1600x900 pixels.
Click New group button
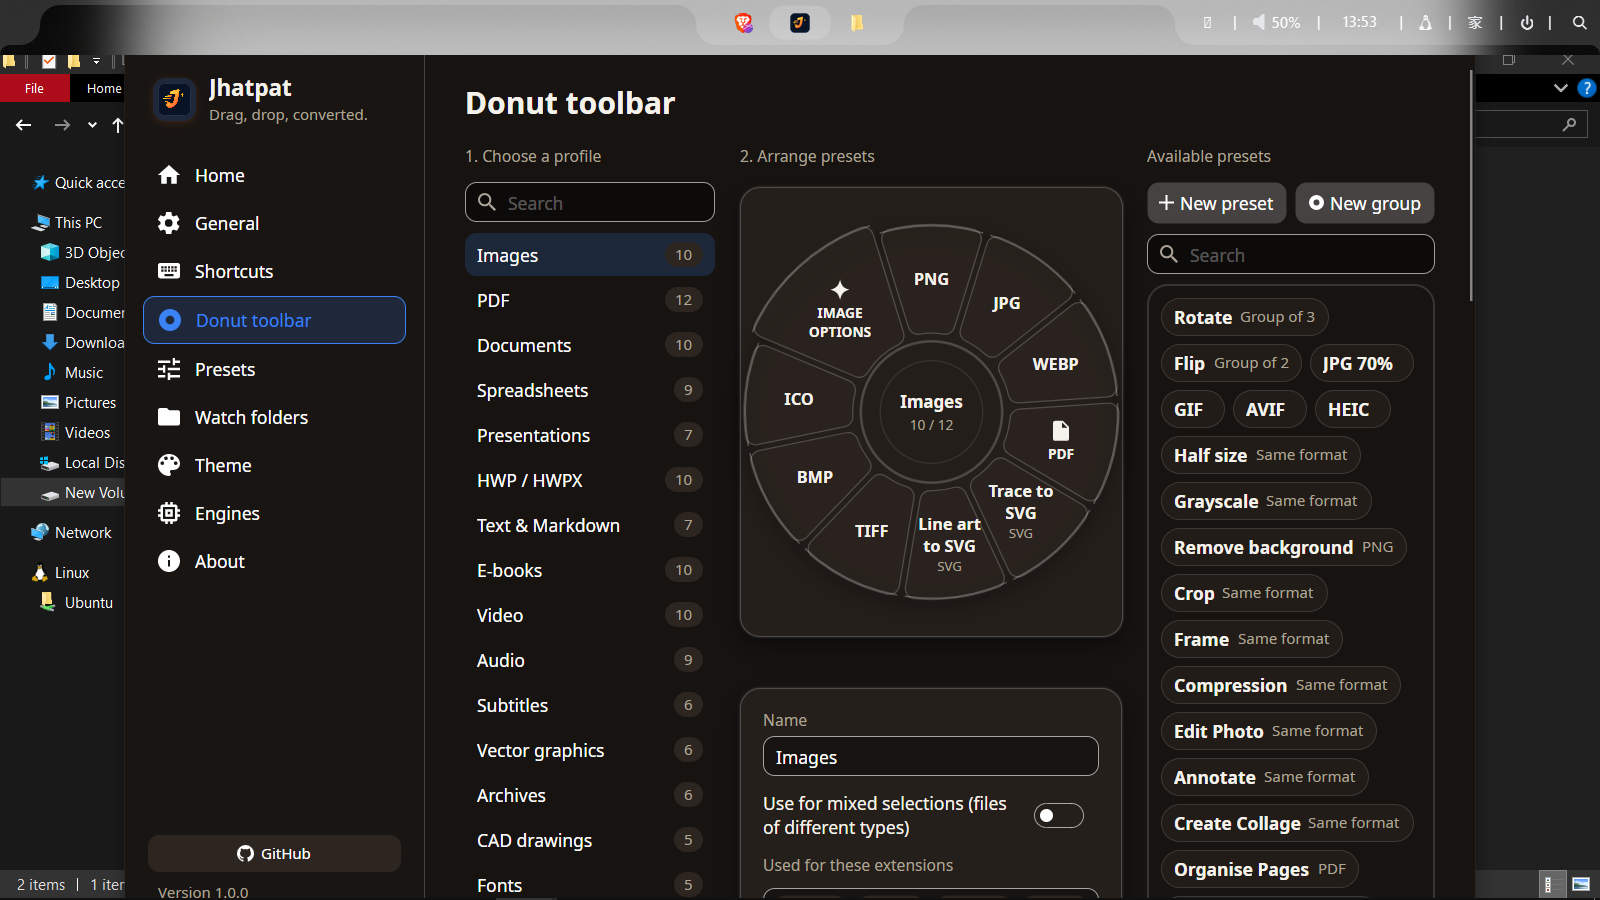tap(1364, 203)
